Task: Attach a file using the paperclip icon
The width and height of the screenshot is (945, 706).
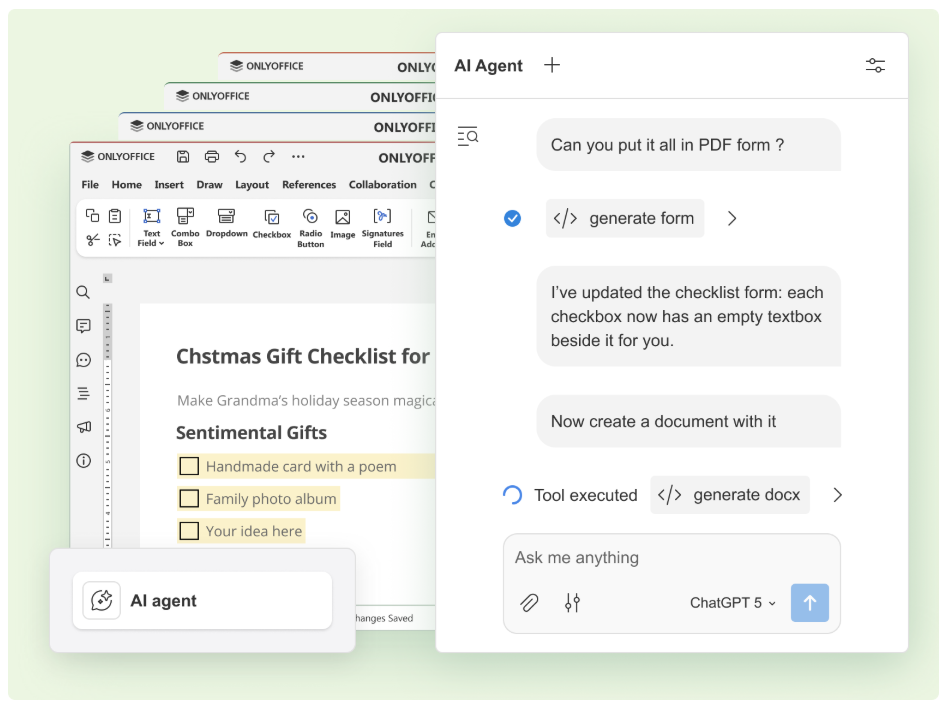Action: click(529, 603)
